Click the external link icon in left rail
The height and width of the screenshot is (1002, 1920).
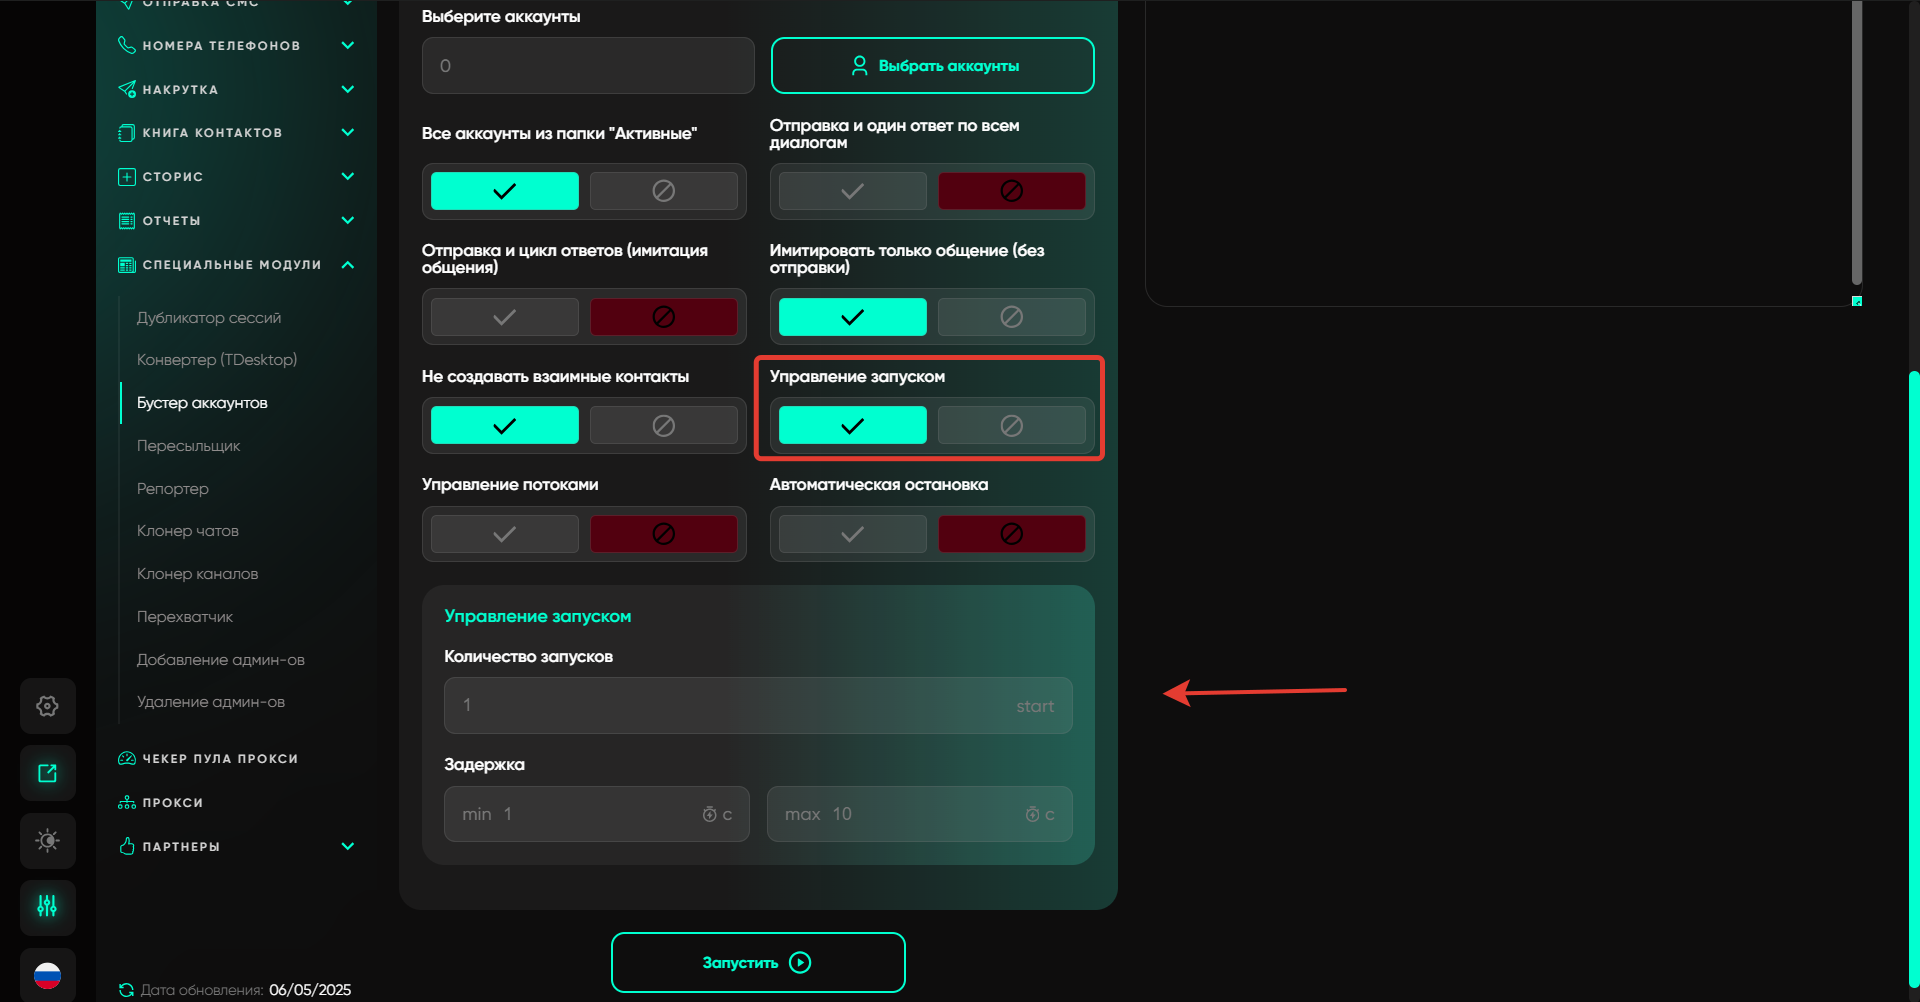[47, 773]
